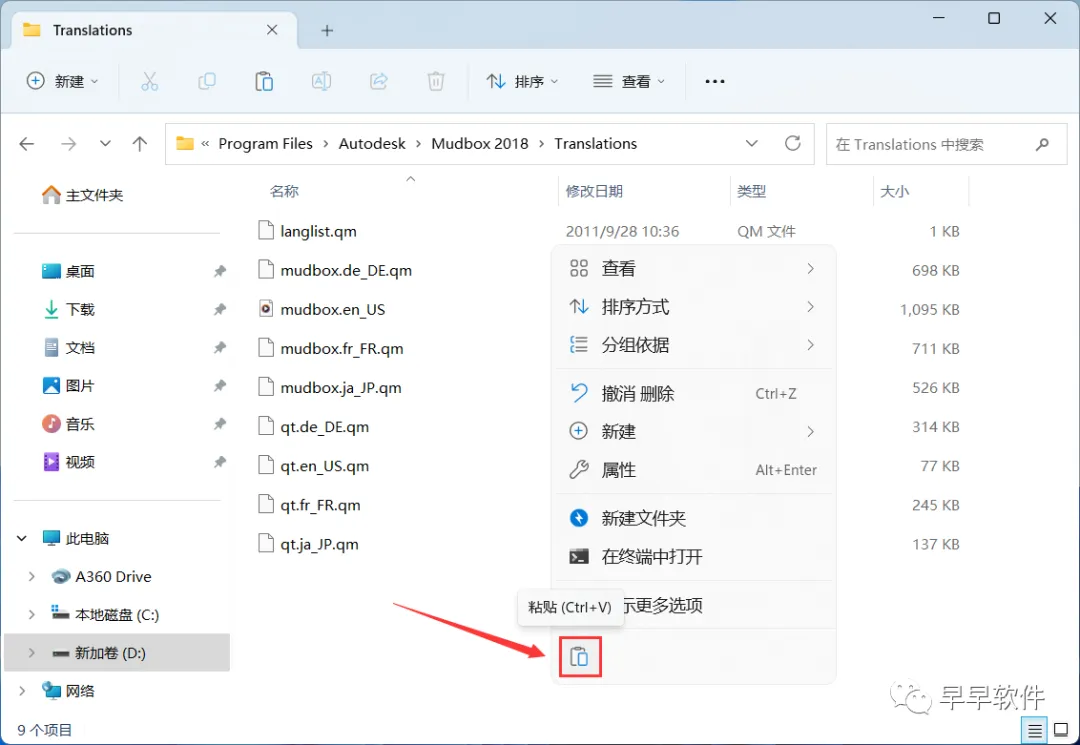The height and width of the screenshot is (745, 1080).
Task: Expand the 网络 node
Action: 22,691
